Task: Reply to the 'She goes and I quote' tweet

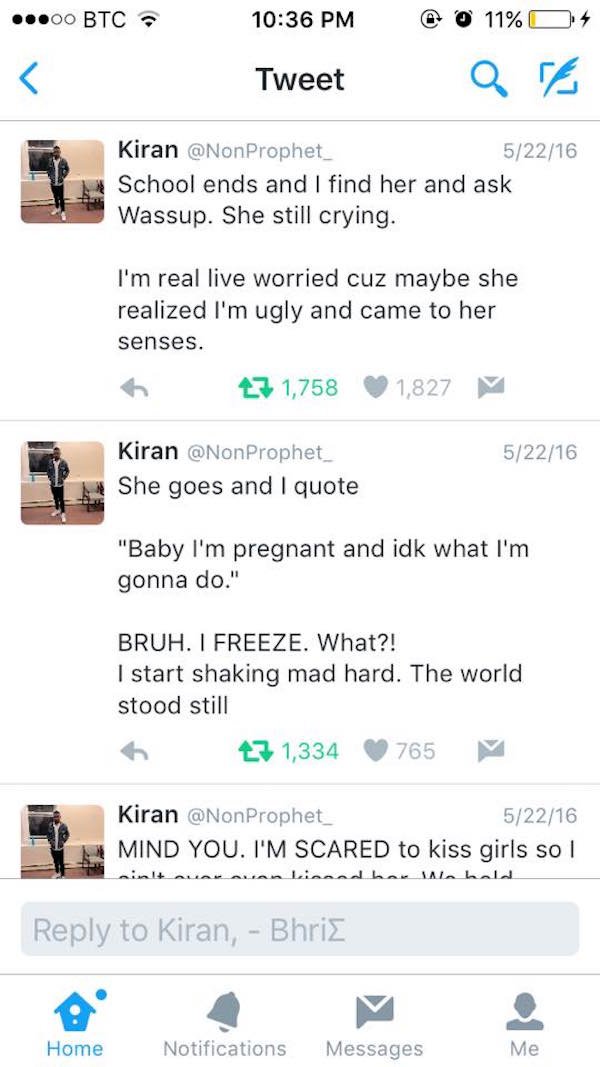Action: coord(135,751)
